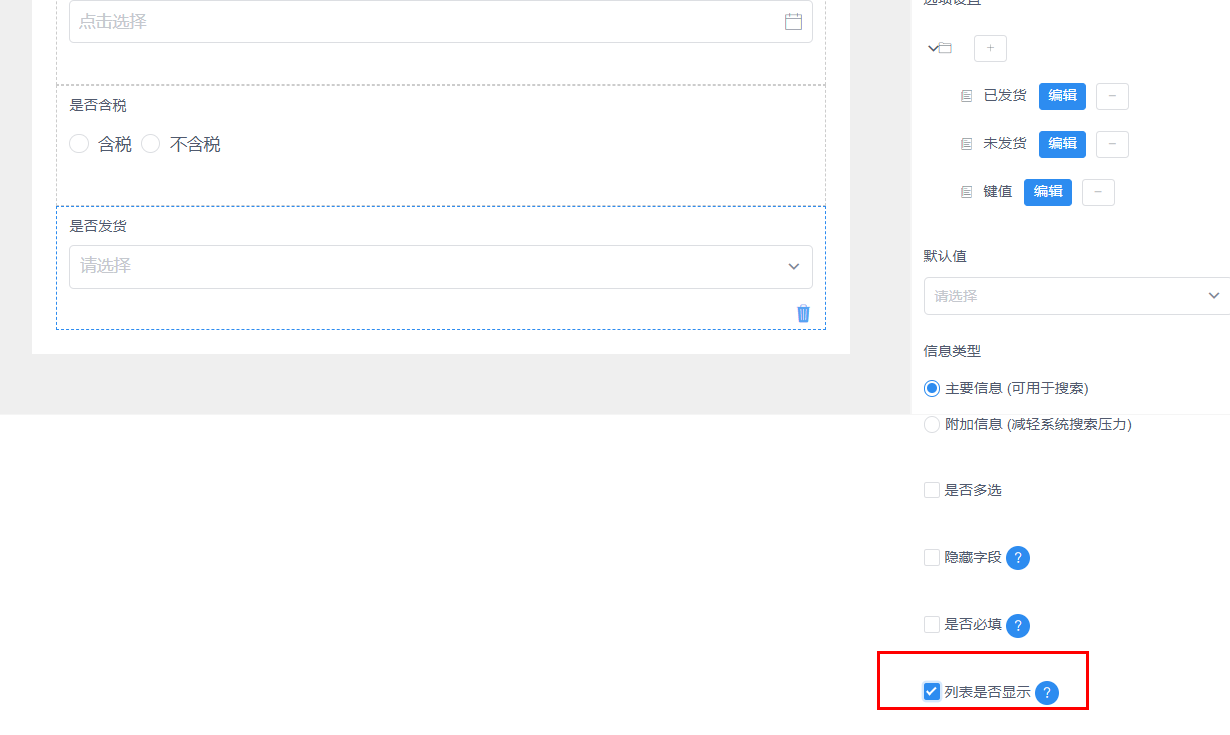Remove the 已发货 option with minus button
1230x735 pixels.
click(x=1112, y=96)
